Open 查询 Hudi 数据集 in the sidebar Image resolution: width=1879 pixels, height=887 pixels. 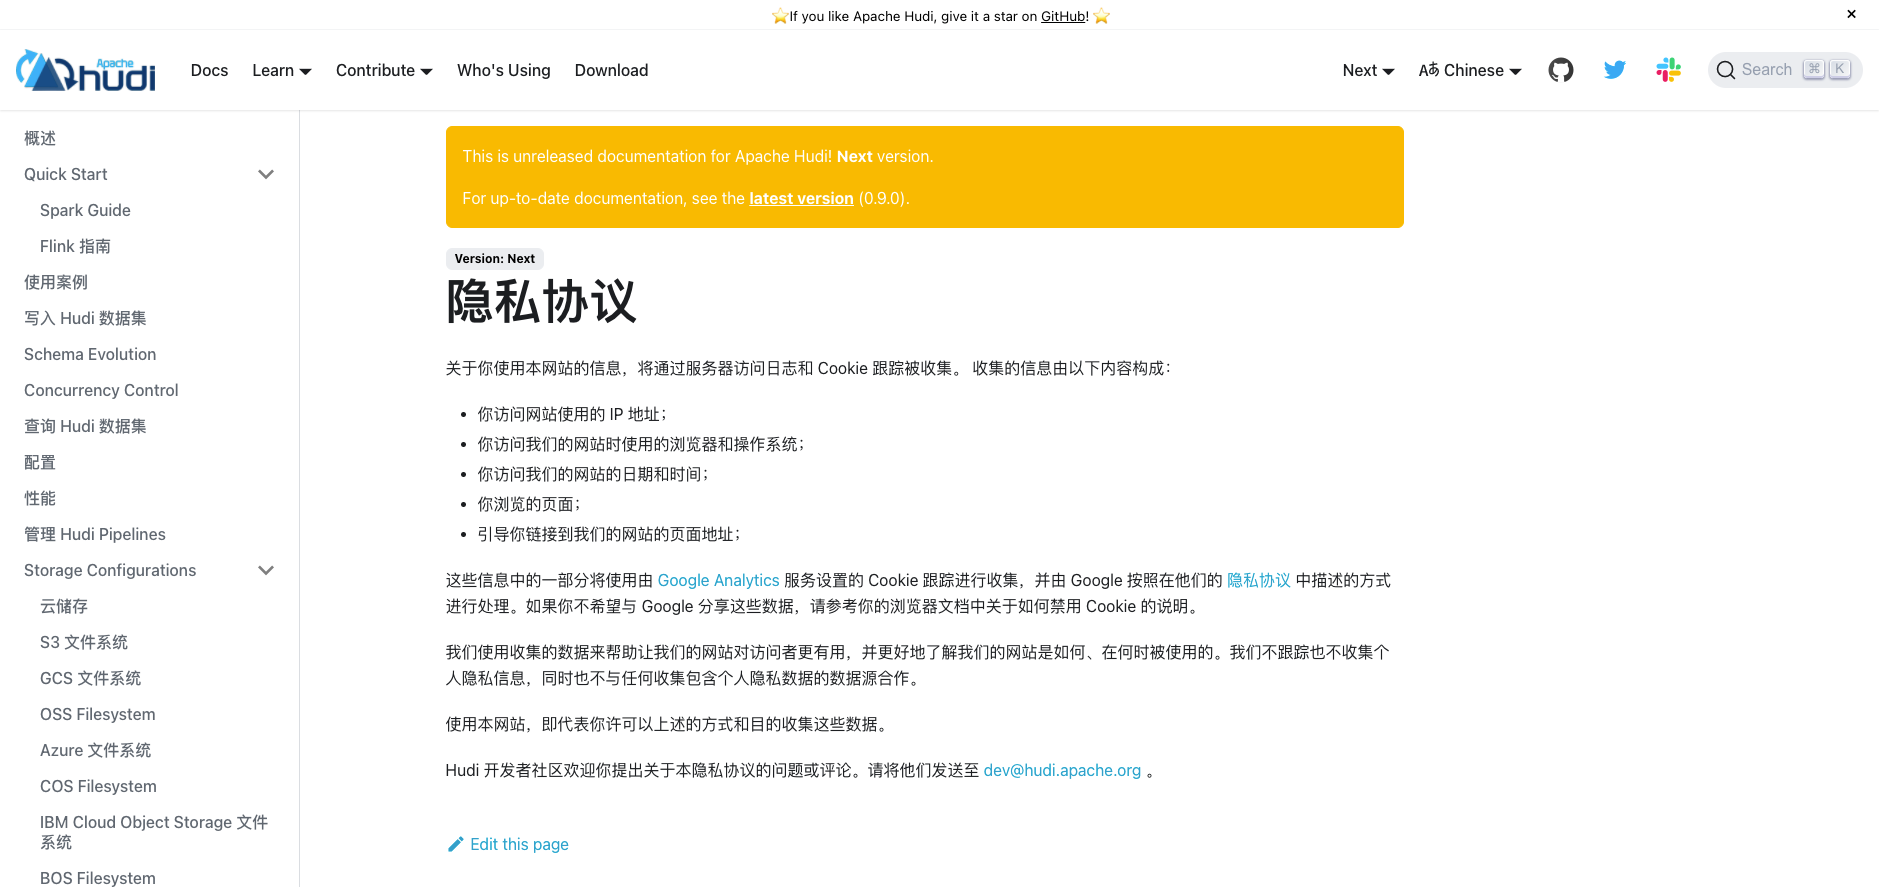[x=85, y=426]
